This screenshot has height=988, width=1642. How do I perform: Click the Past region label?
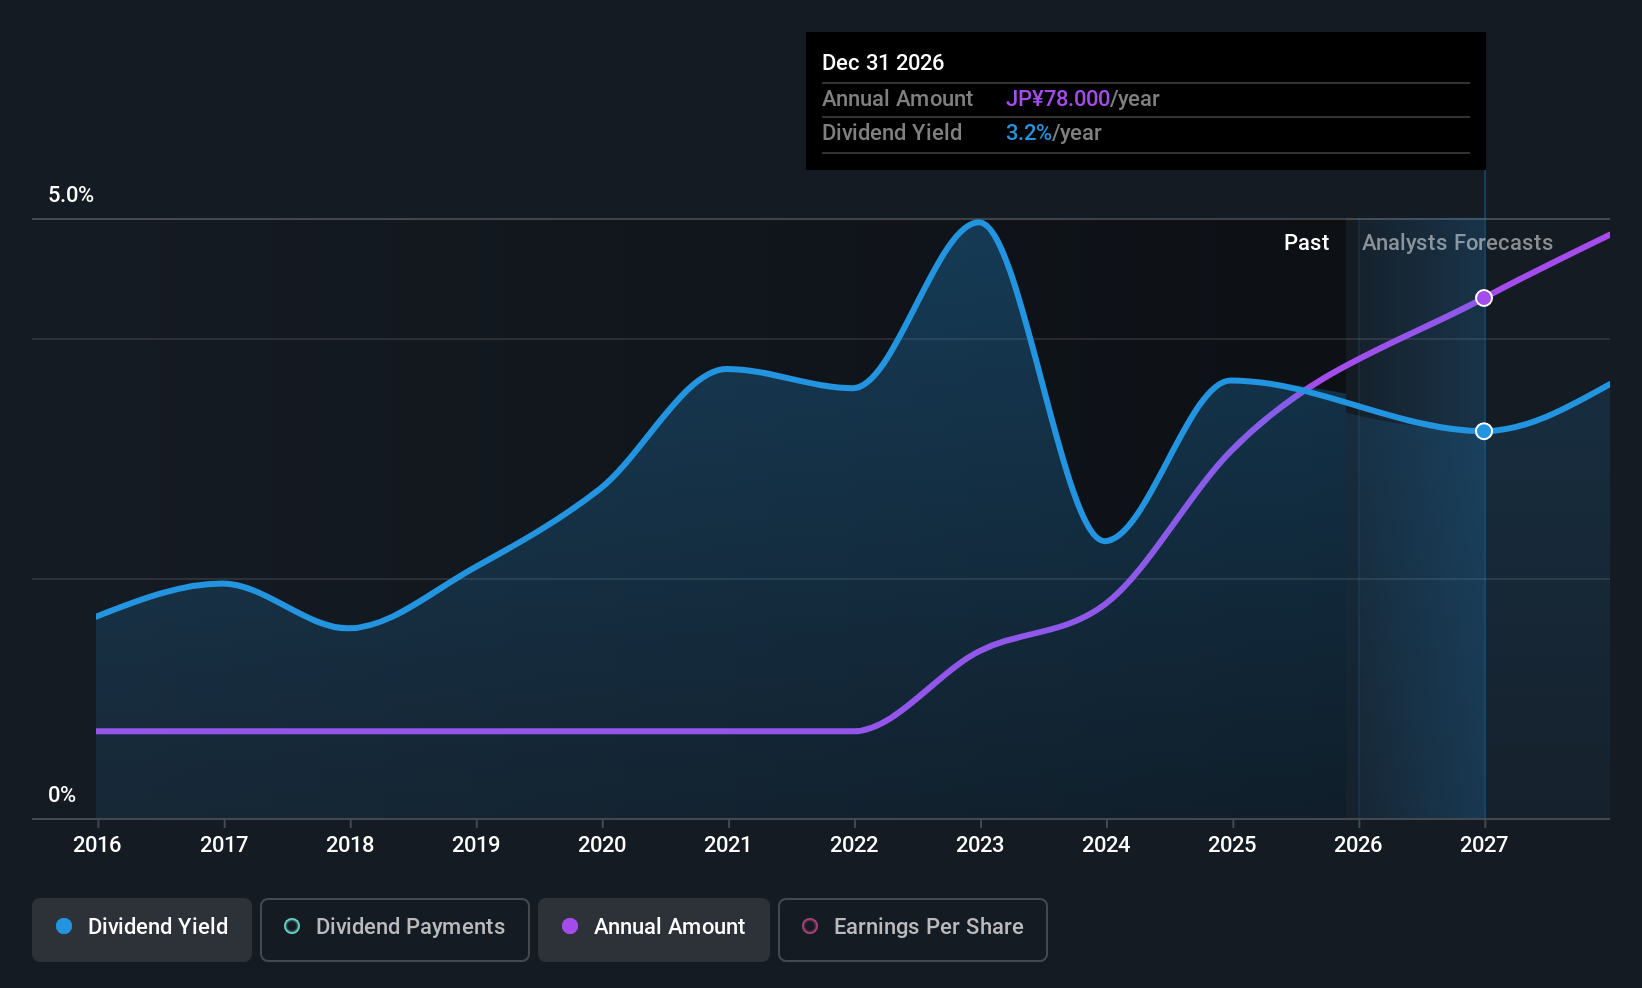pos(1306,243)
